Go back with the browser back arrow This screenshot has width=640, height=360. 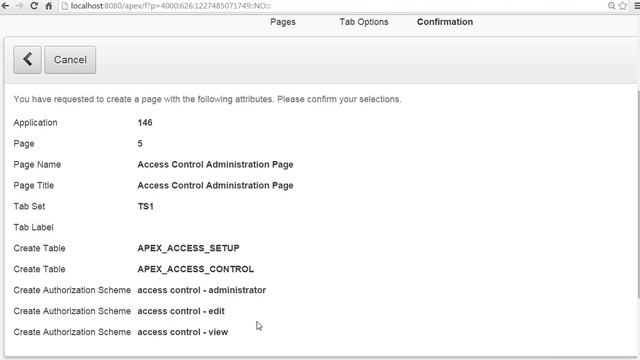coord(5,6)
